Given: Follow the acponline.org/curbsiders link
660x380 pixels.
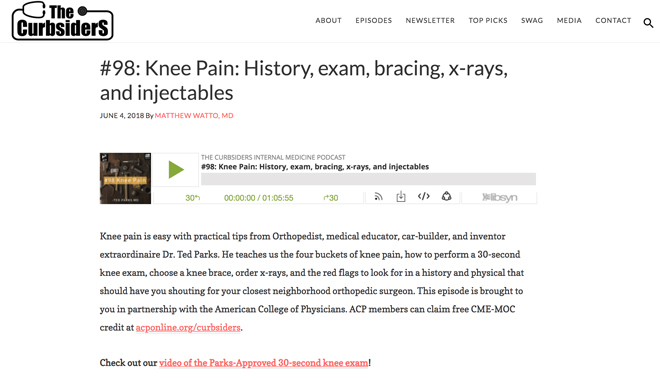Looking at the screenshot, I should point(188,327).
